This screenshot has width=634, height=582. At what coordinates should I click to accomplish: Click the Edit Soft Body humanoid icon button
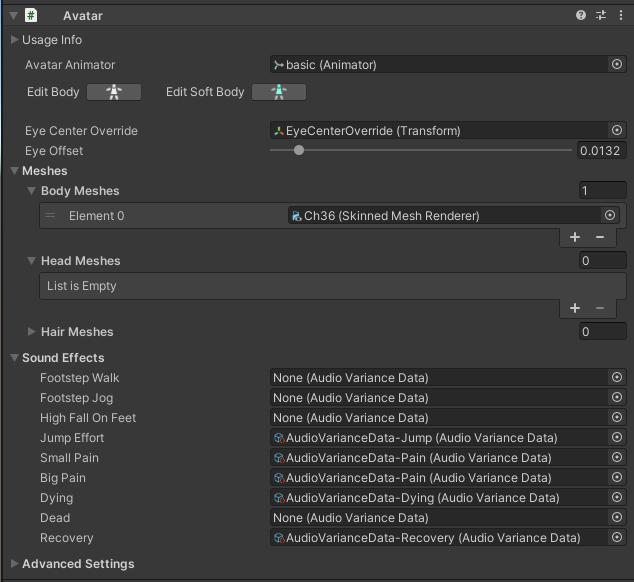click(x=279, y=92)
